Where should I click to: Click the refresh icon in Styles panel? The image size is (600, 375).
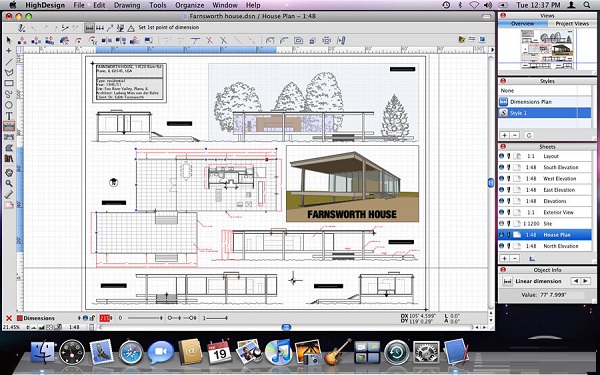tap(529, 135)
